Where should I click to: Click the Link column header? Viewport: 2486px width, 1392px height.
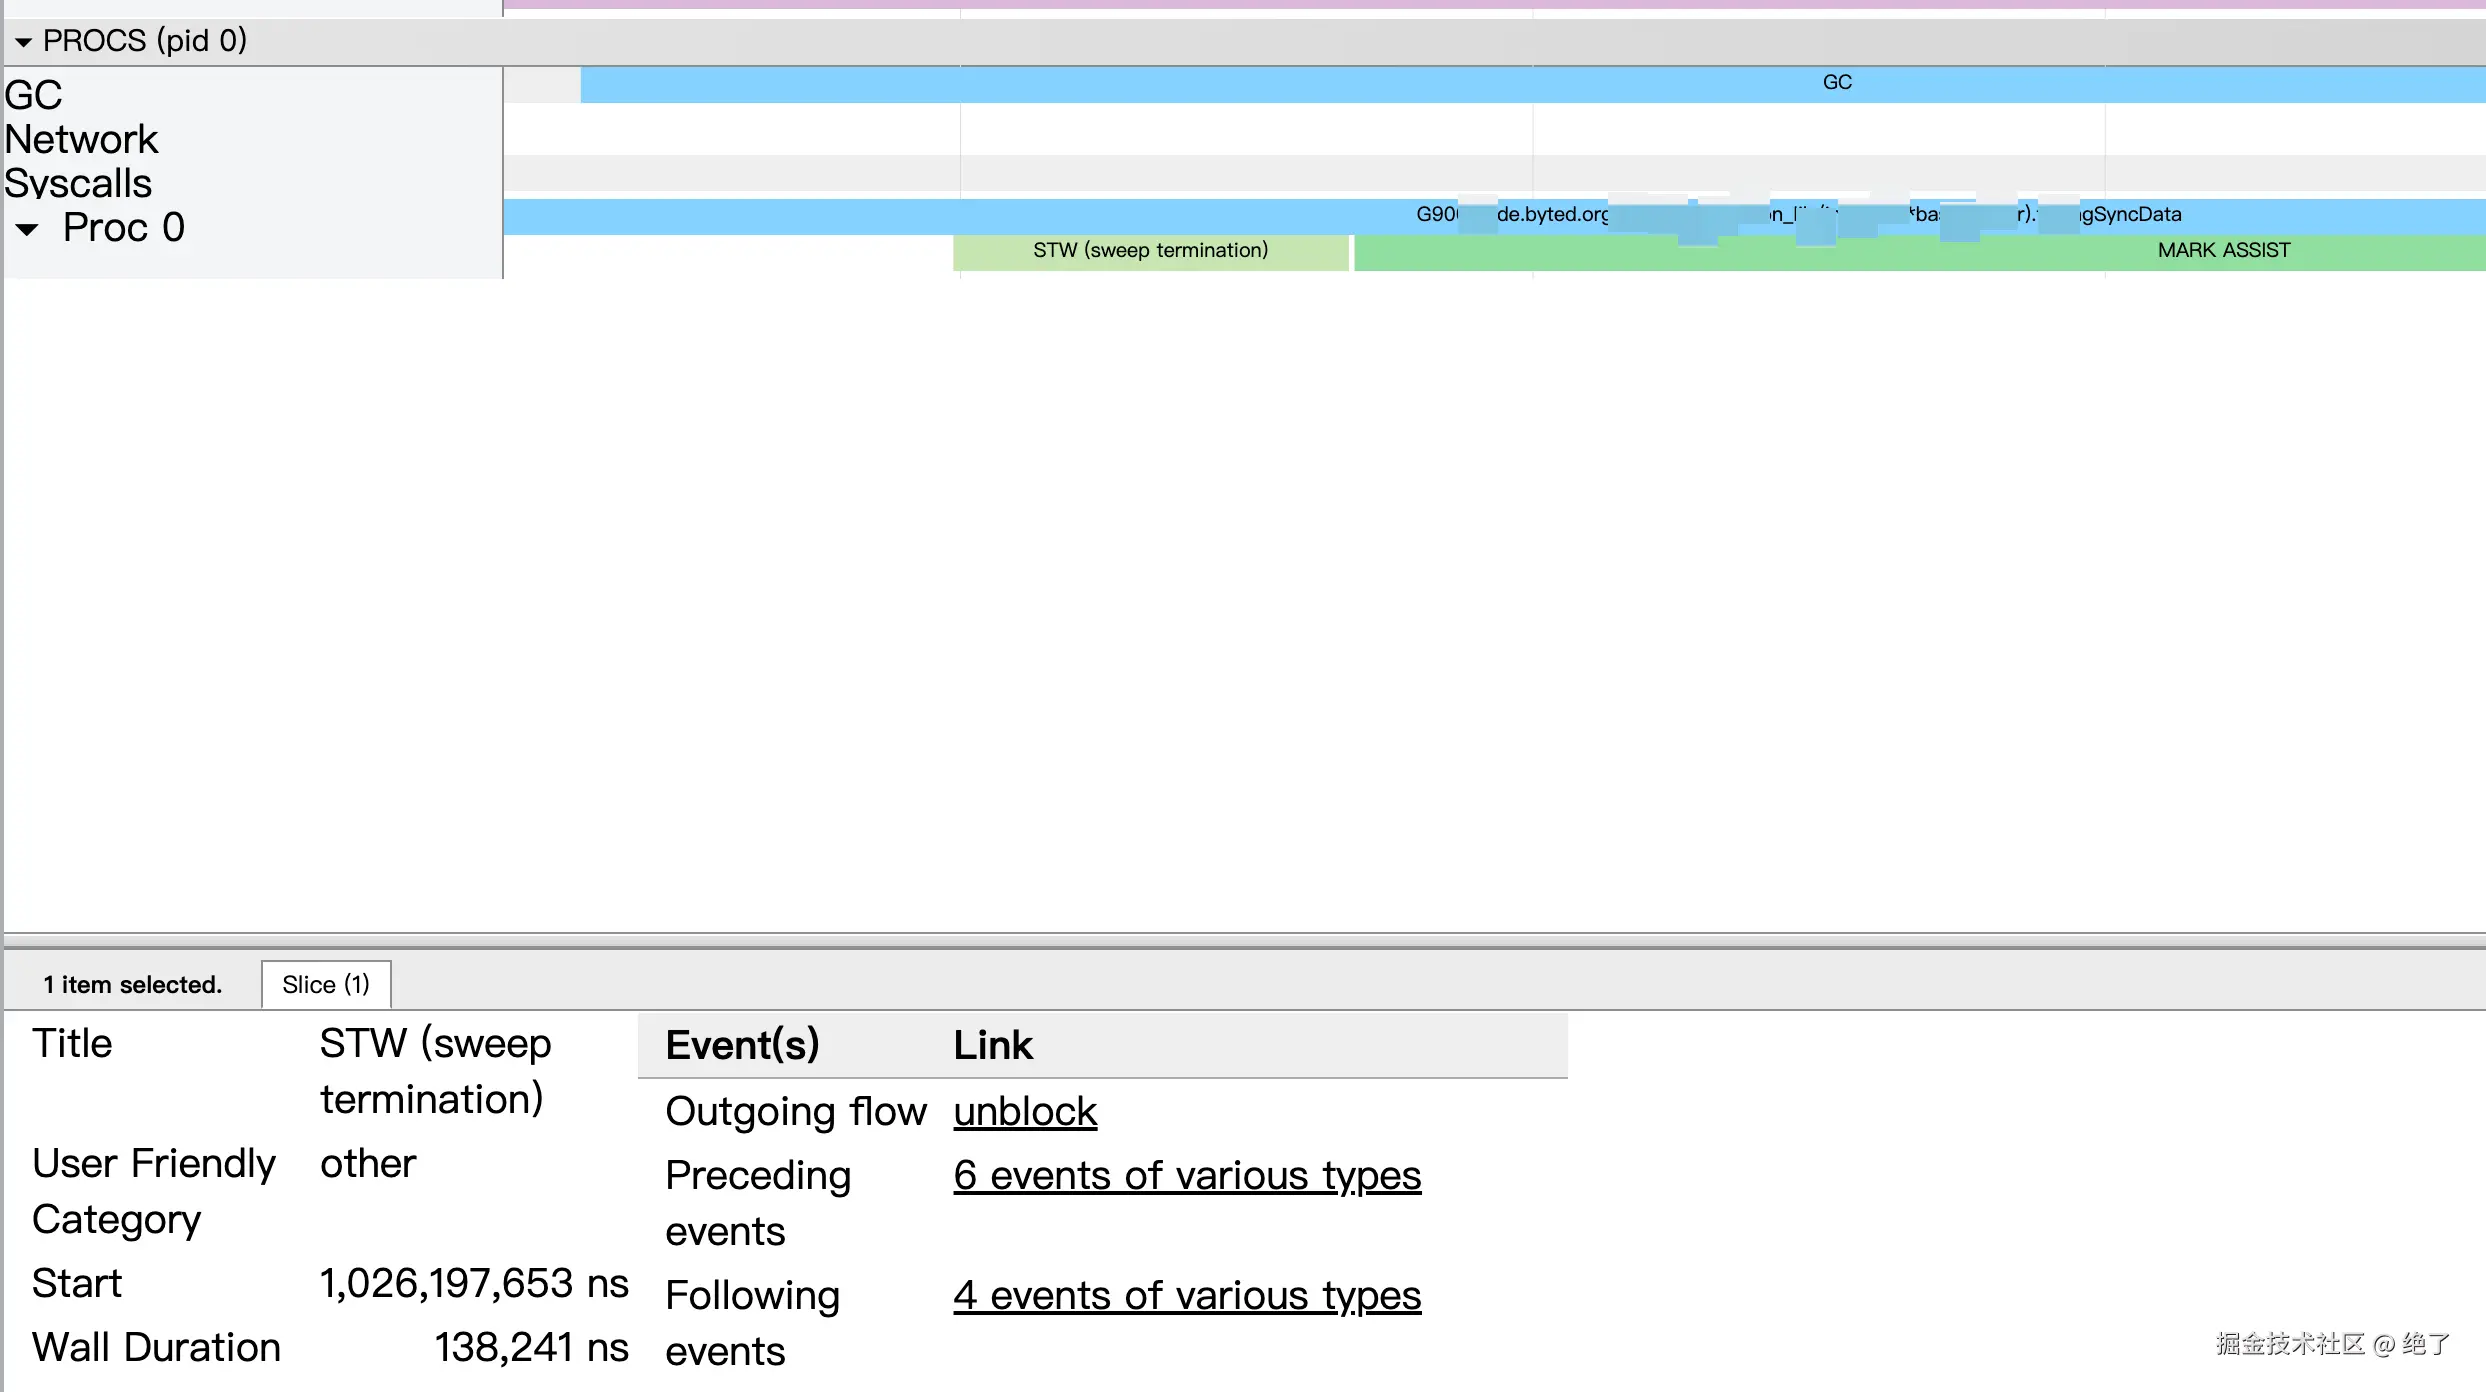tap(992, 1045)
